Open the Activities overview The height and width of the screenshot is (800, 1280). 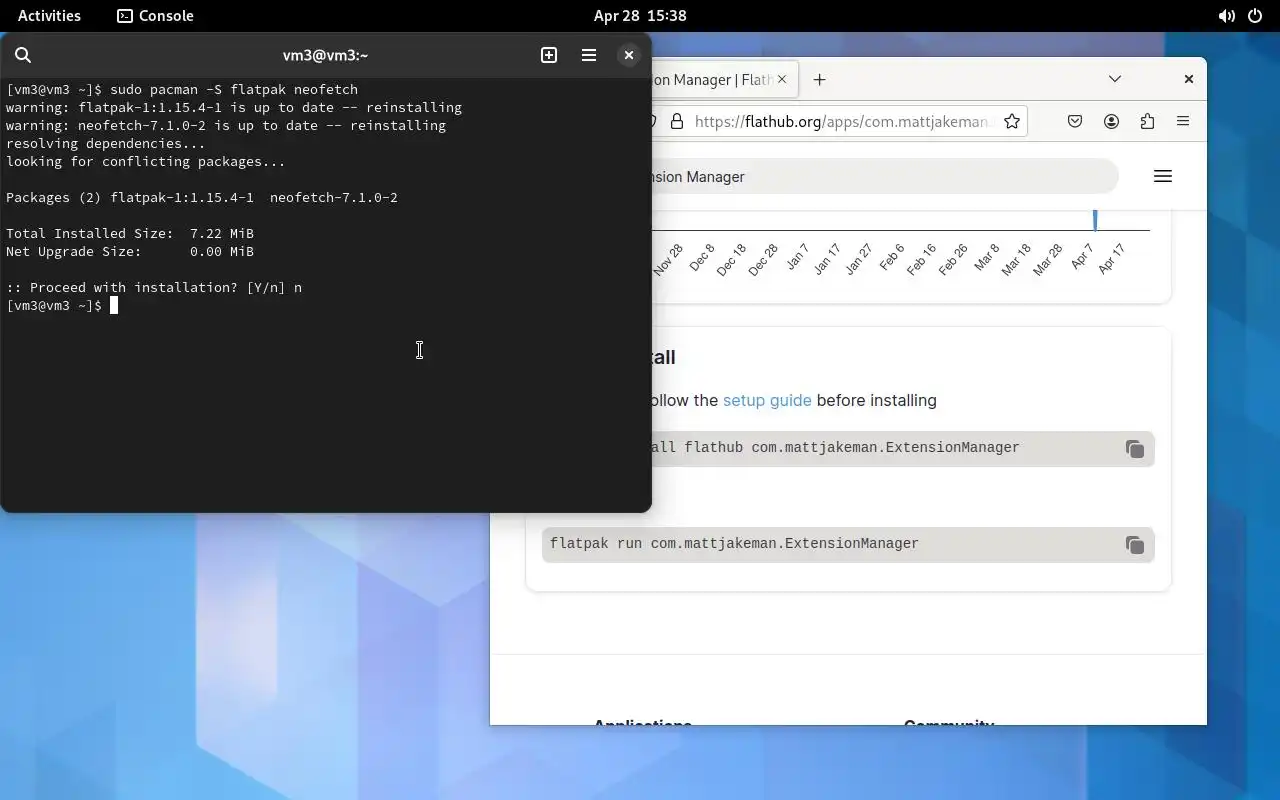[x=49, y=15]
